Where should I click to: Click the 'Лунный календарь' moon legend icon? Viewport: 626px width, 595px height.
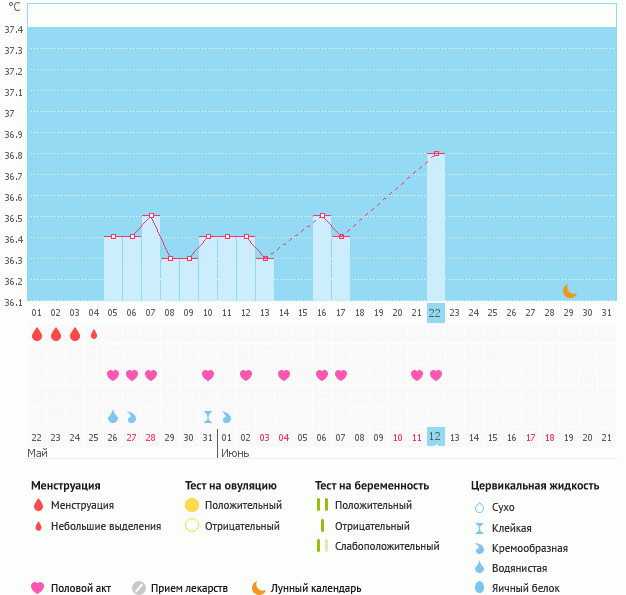click(259, 588)
